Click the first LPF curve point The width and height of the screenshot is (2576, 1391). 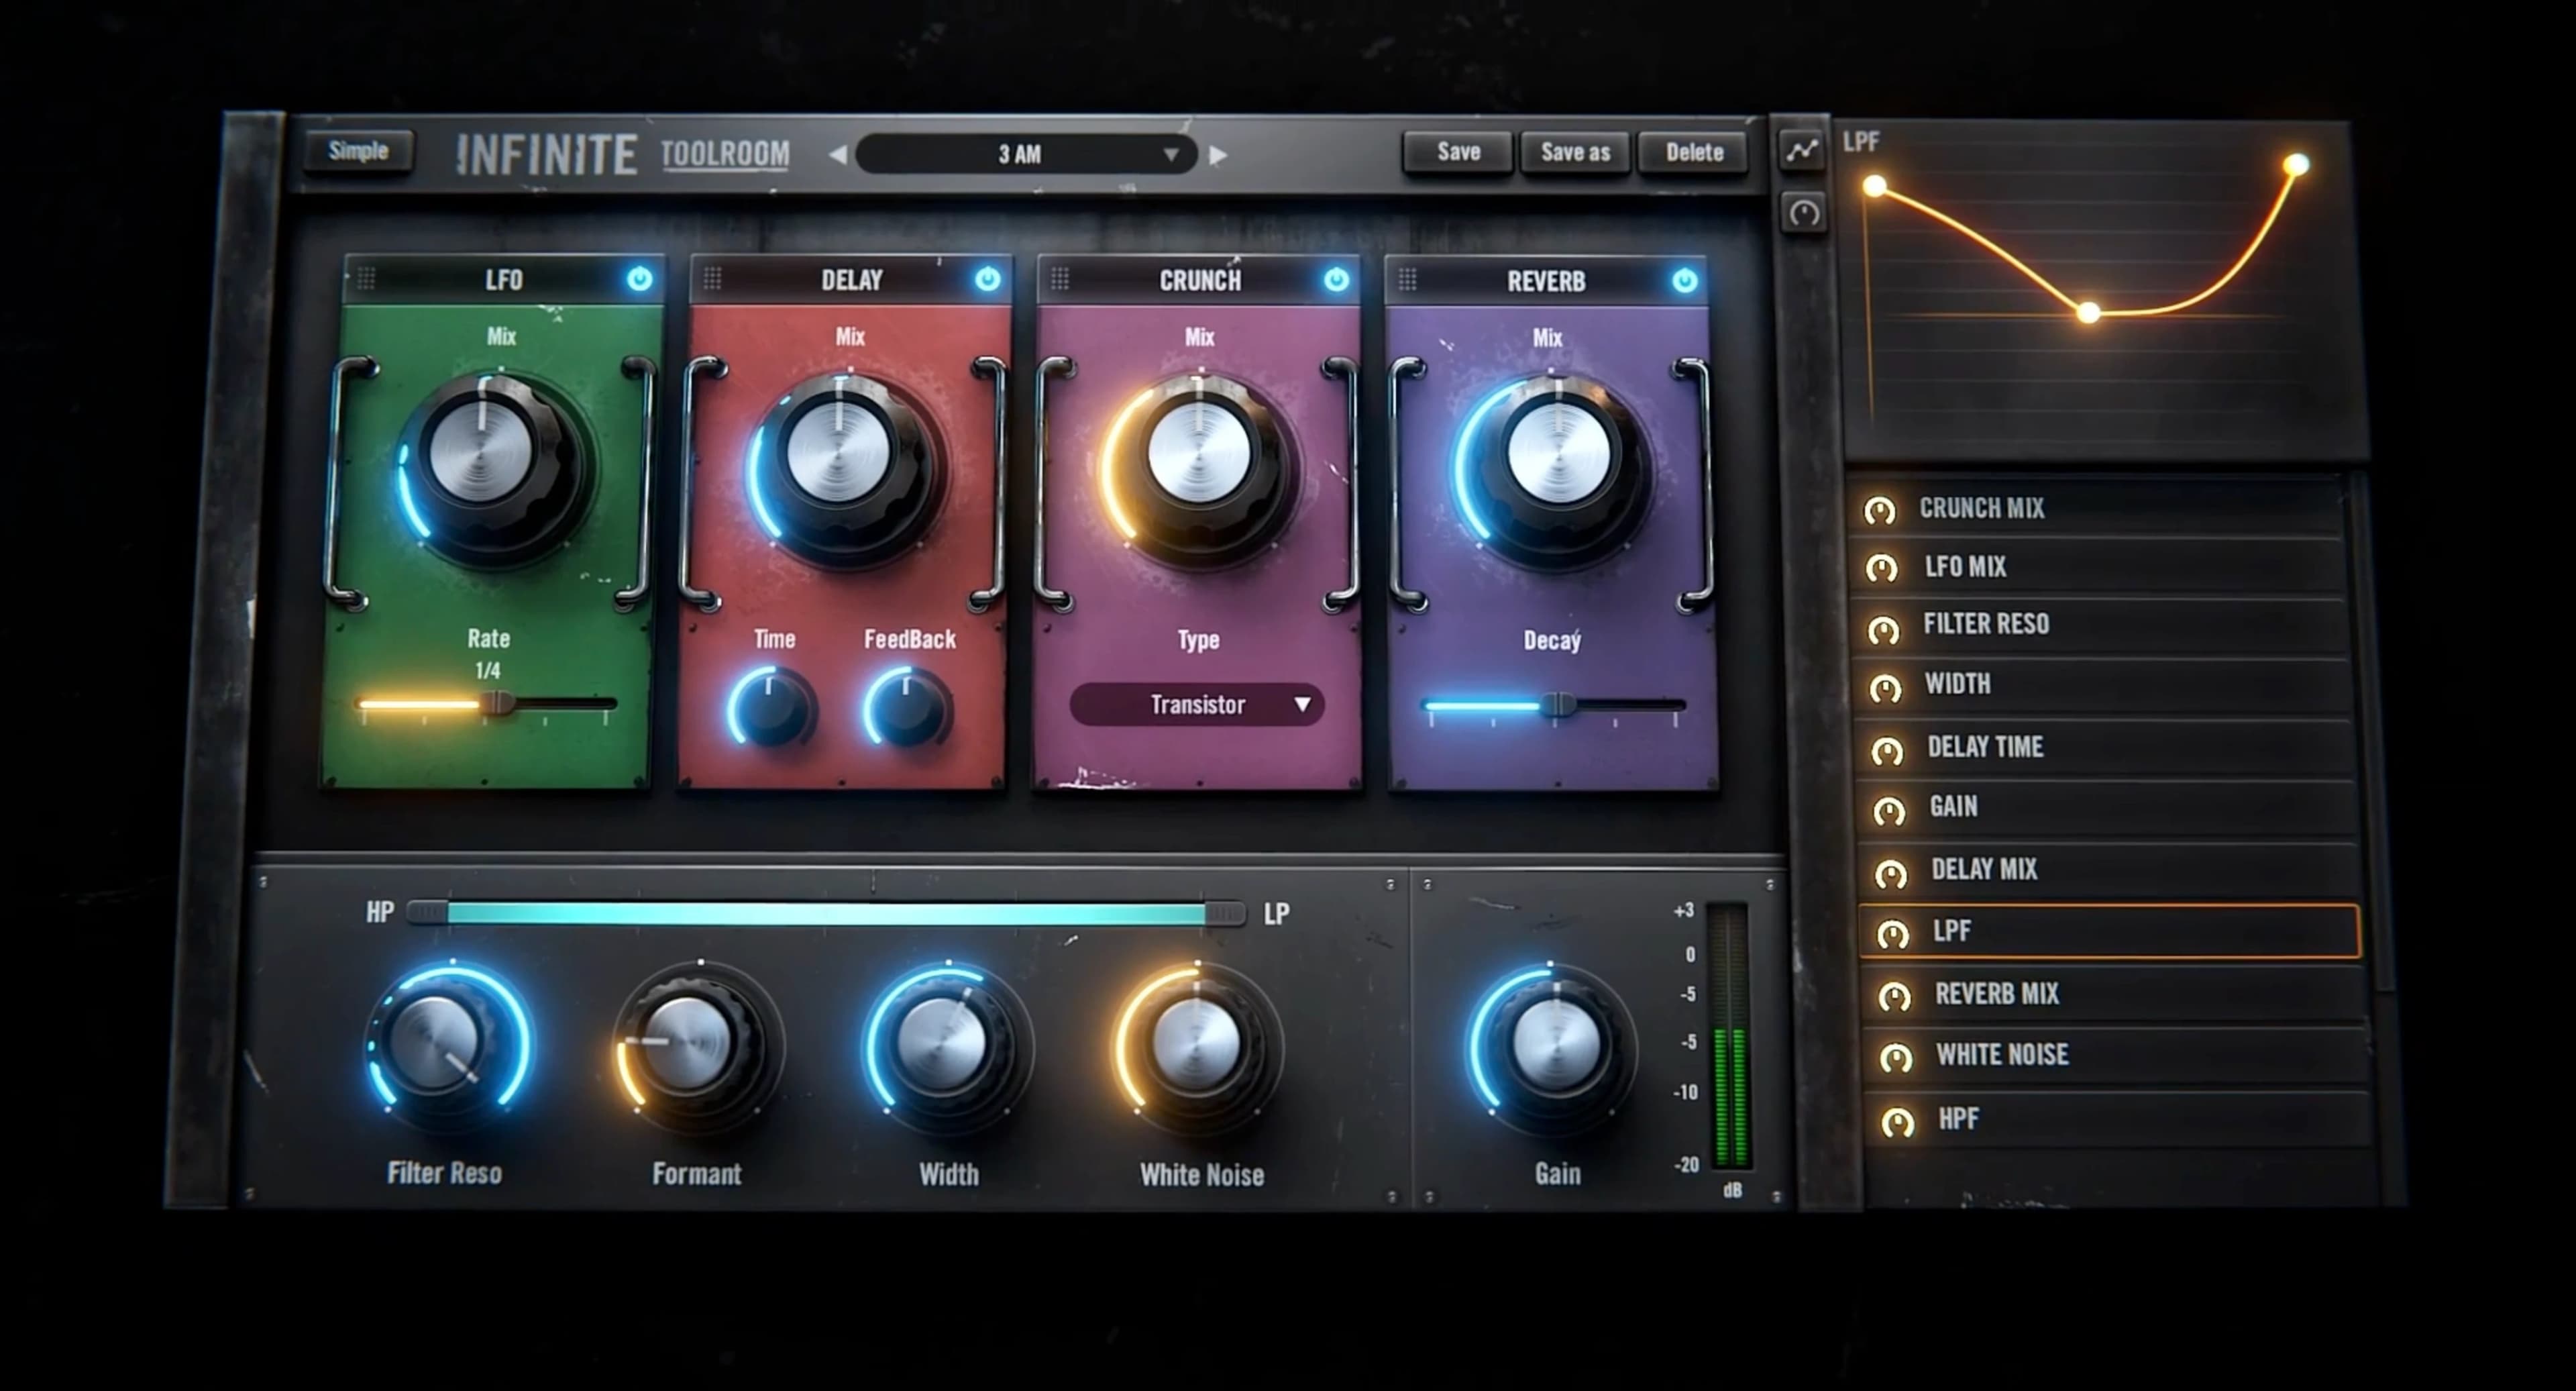click(1875, 186)
